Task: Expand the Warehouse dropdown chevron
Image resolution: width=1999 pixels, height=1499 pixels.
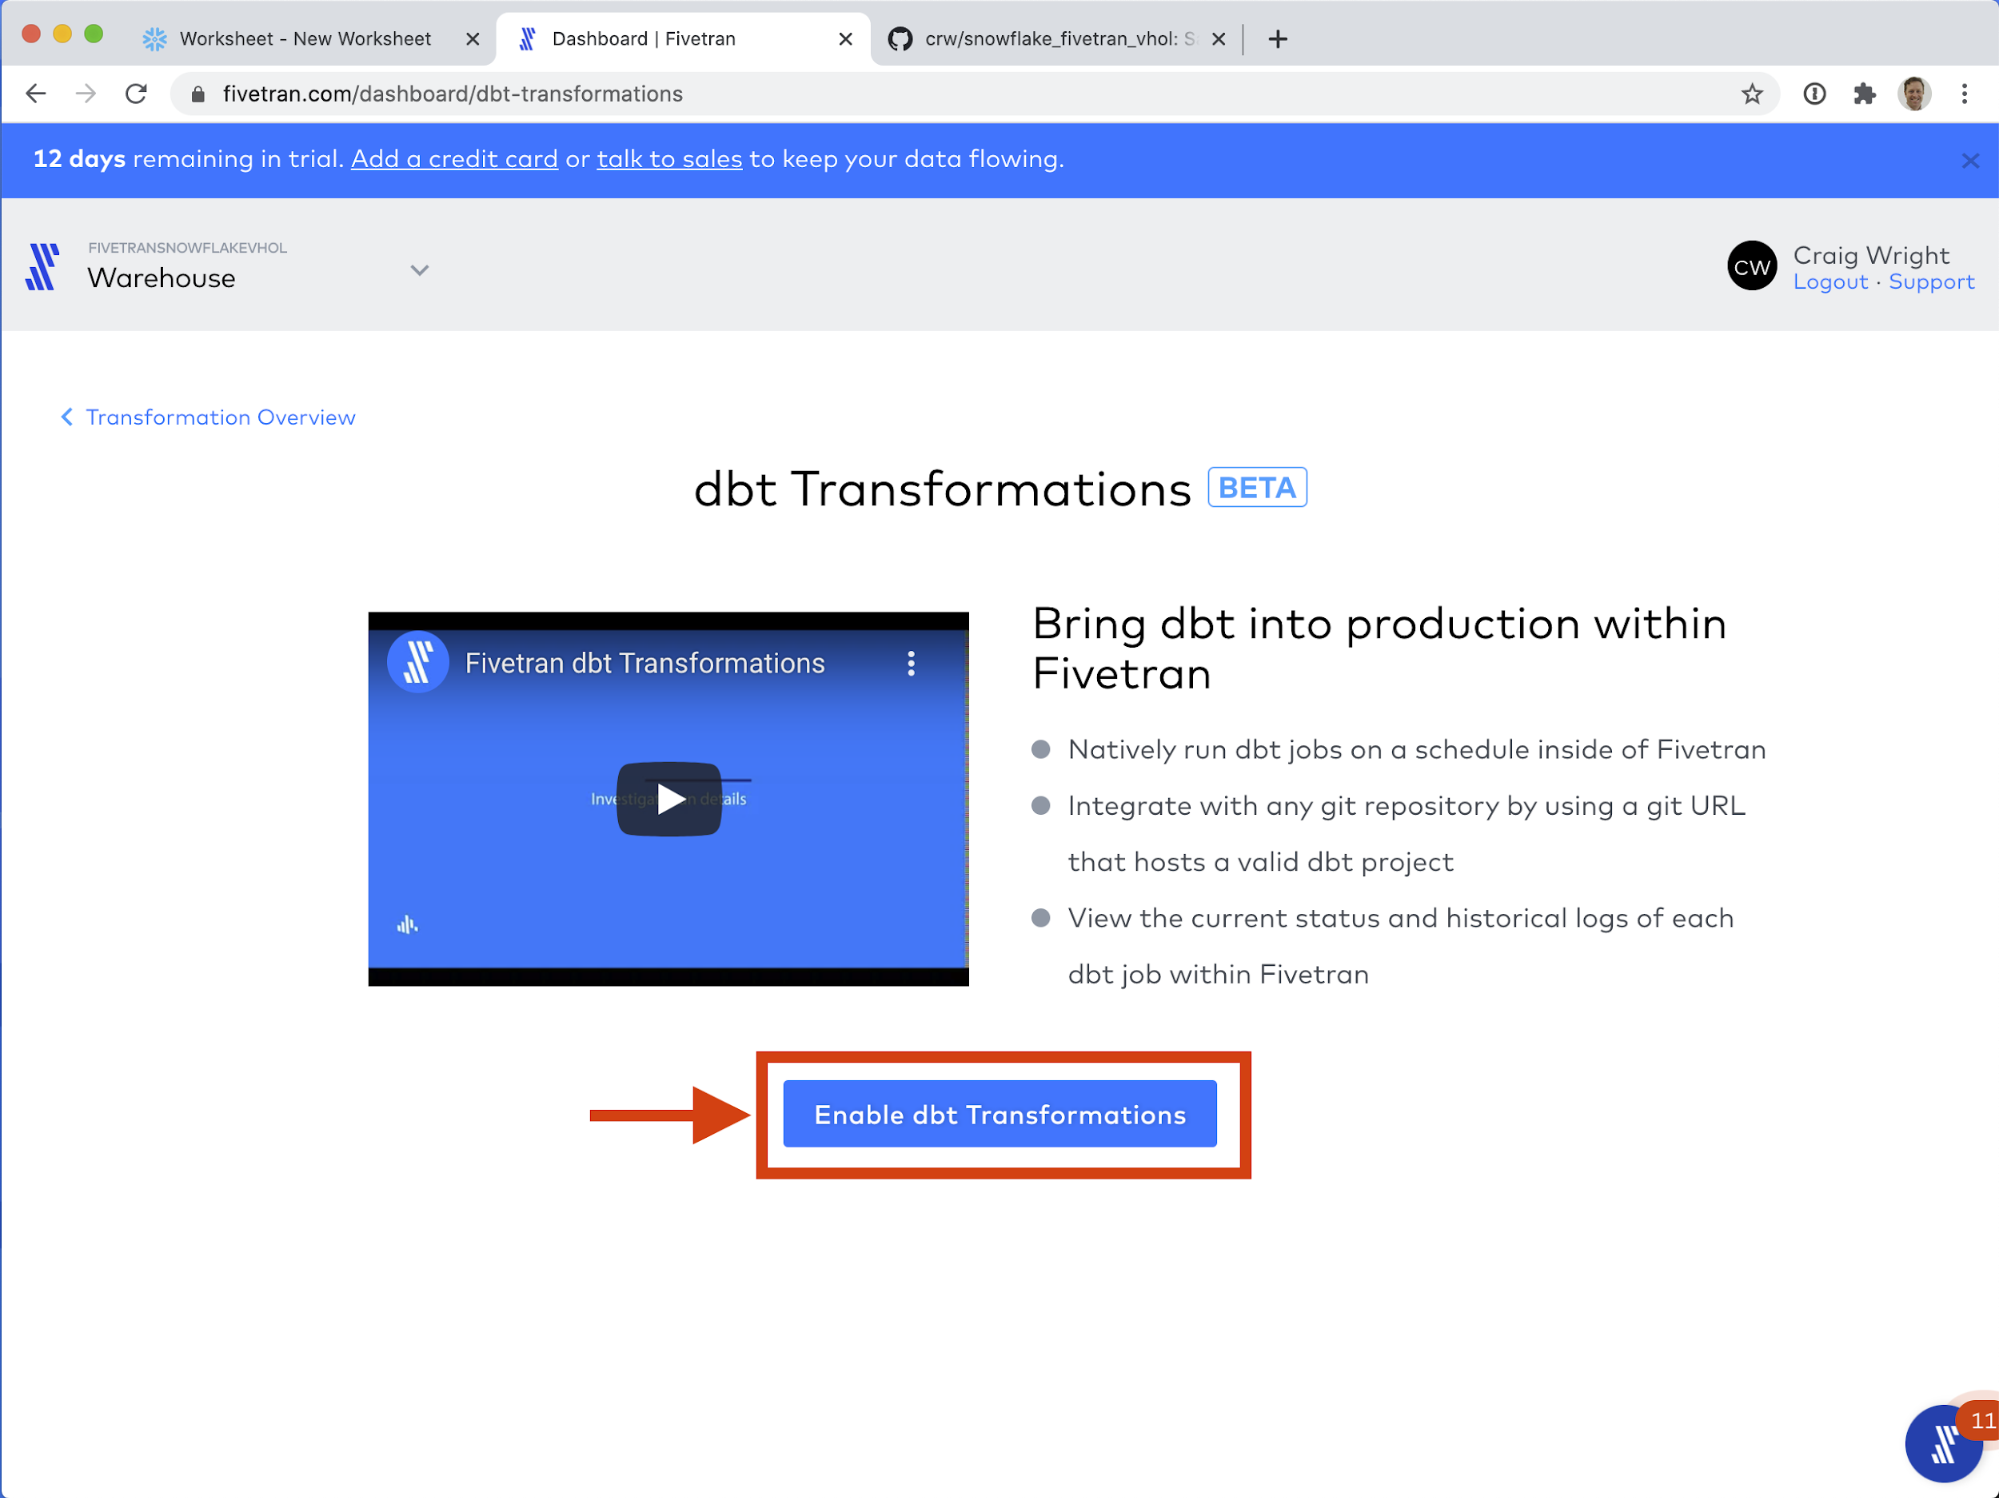Action: pos(419,270)
